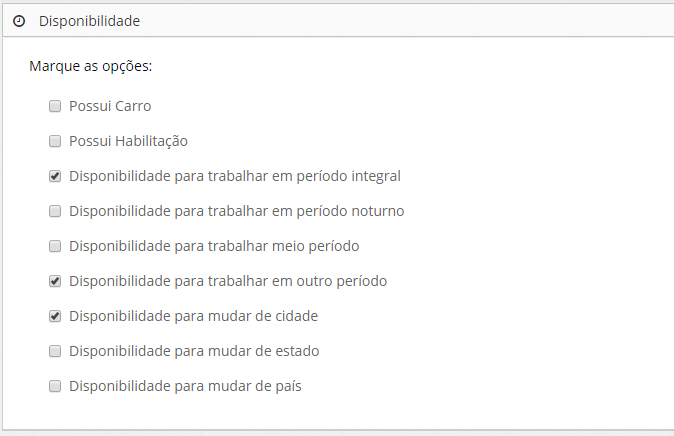Image resolution: width=674 pixels, height=436 pixels.
Task: Tick the período noturno checkbox
Action: [55, 211]
